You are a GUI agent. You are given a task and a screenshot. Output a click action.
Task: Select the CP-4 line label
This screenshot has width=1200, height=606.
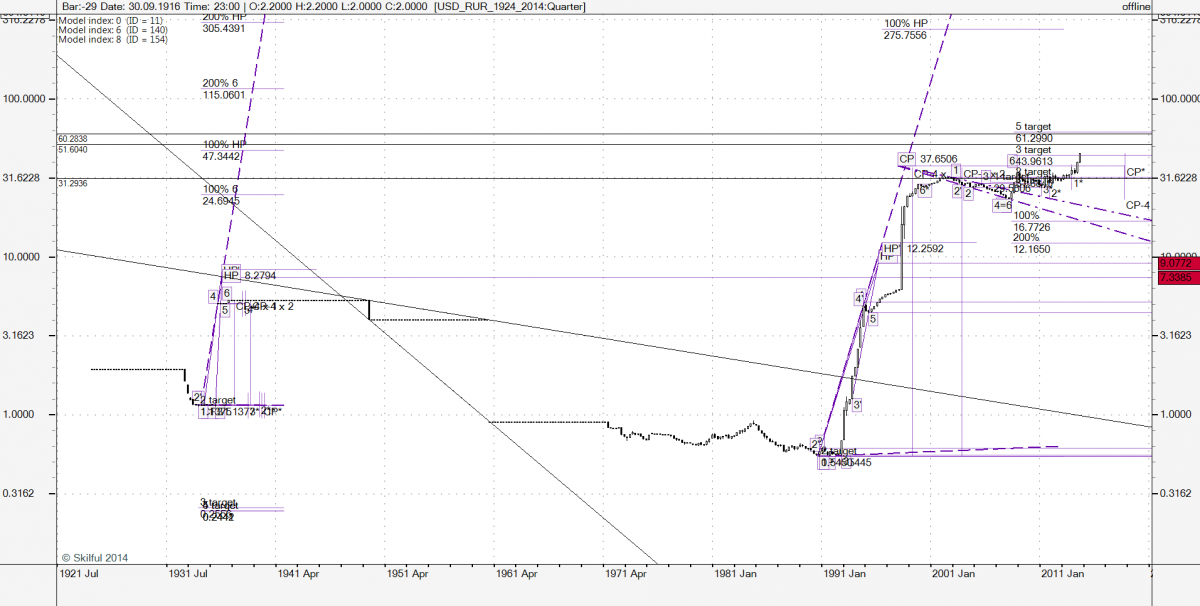[1137, 205]
